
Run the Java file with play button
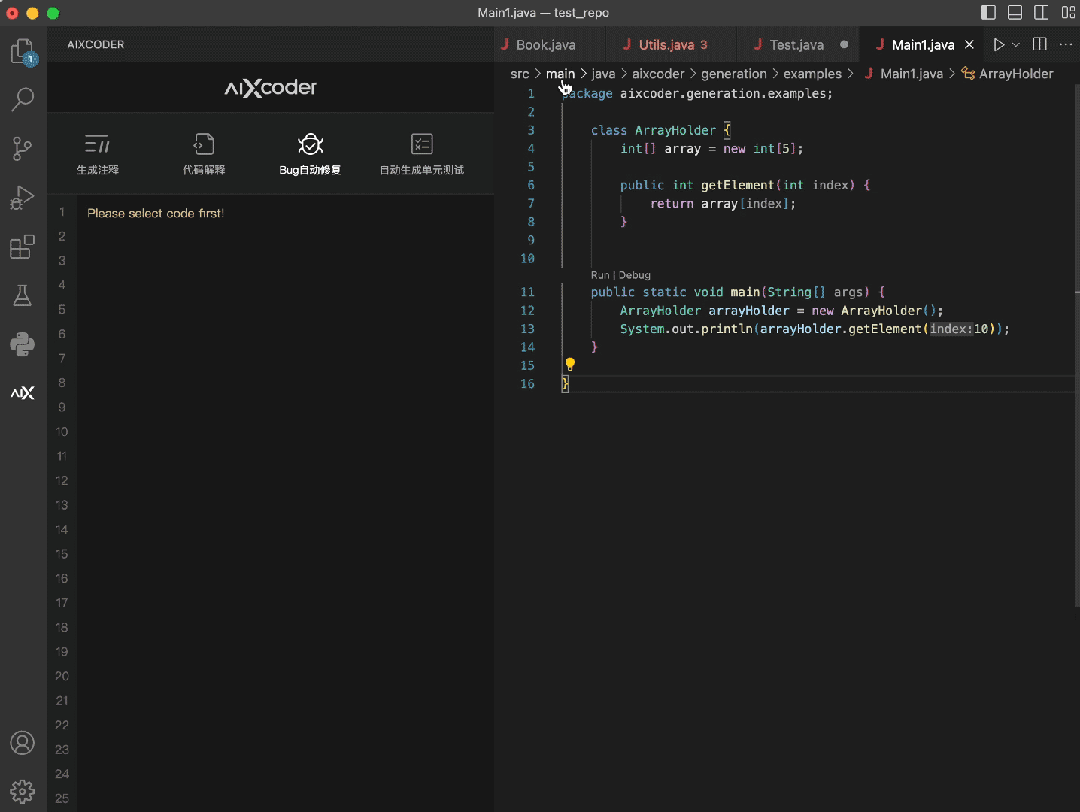coord(998,45)
